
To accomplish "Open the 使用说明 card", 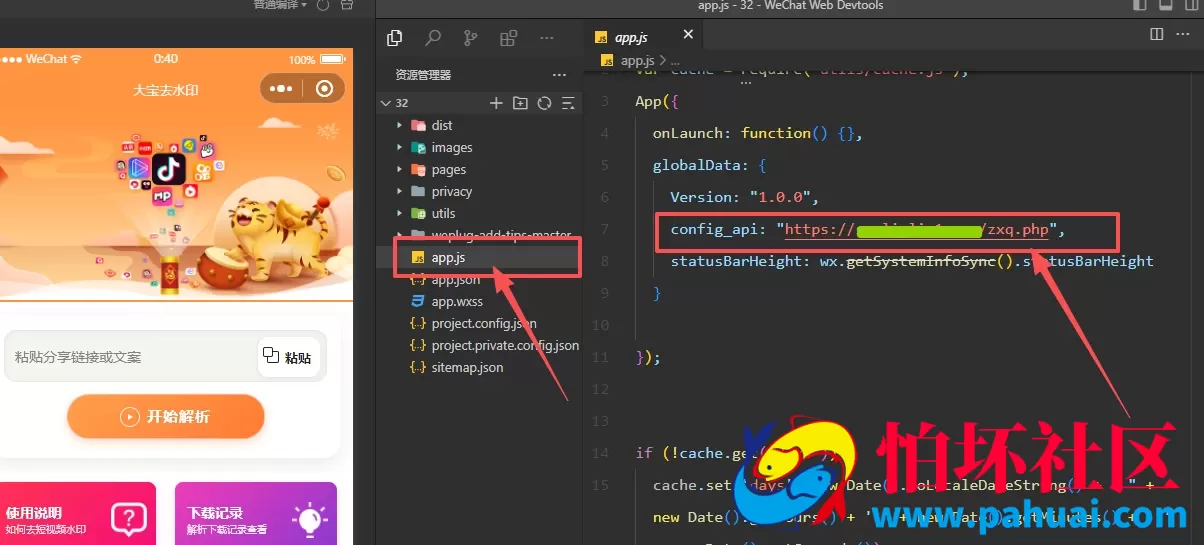I will (78, 514).
